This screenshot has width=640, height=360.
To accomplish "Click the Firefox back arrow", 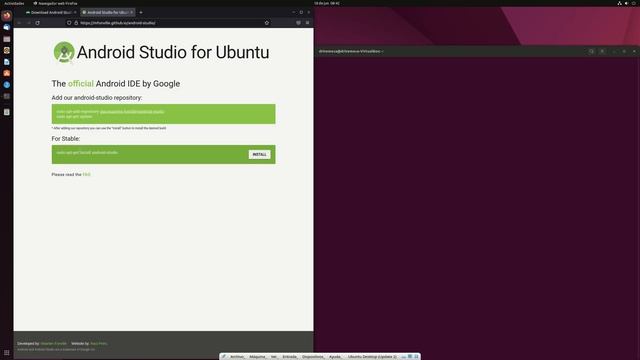I will pos(19,23).
